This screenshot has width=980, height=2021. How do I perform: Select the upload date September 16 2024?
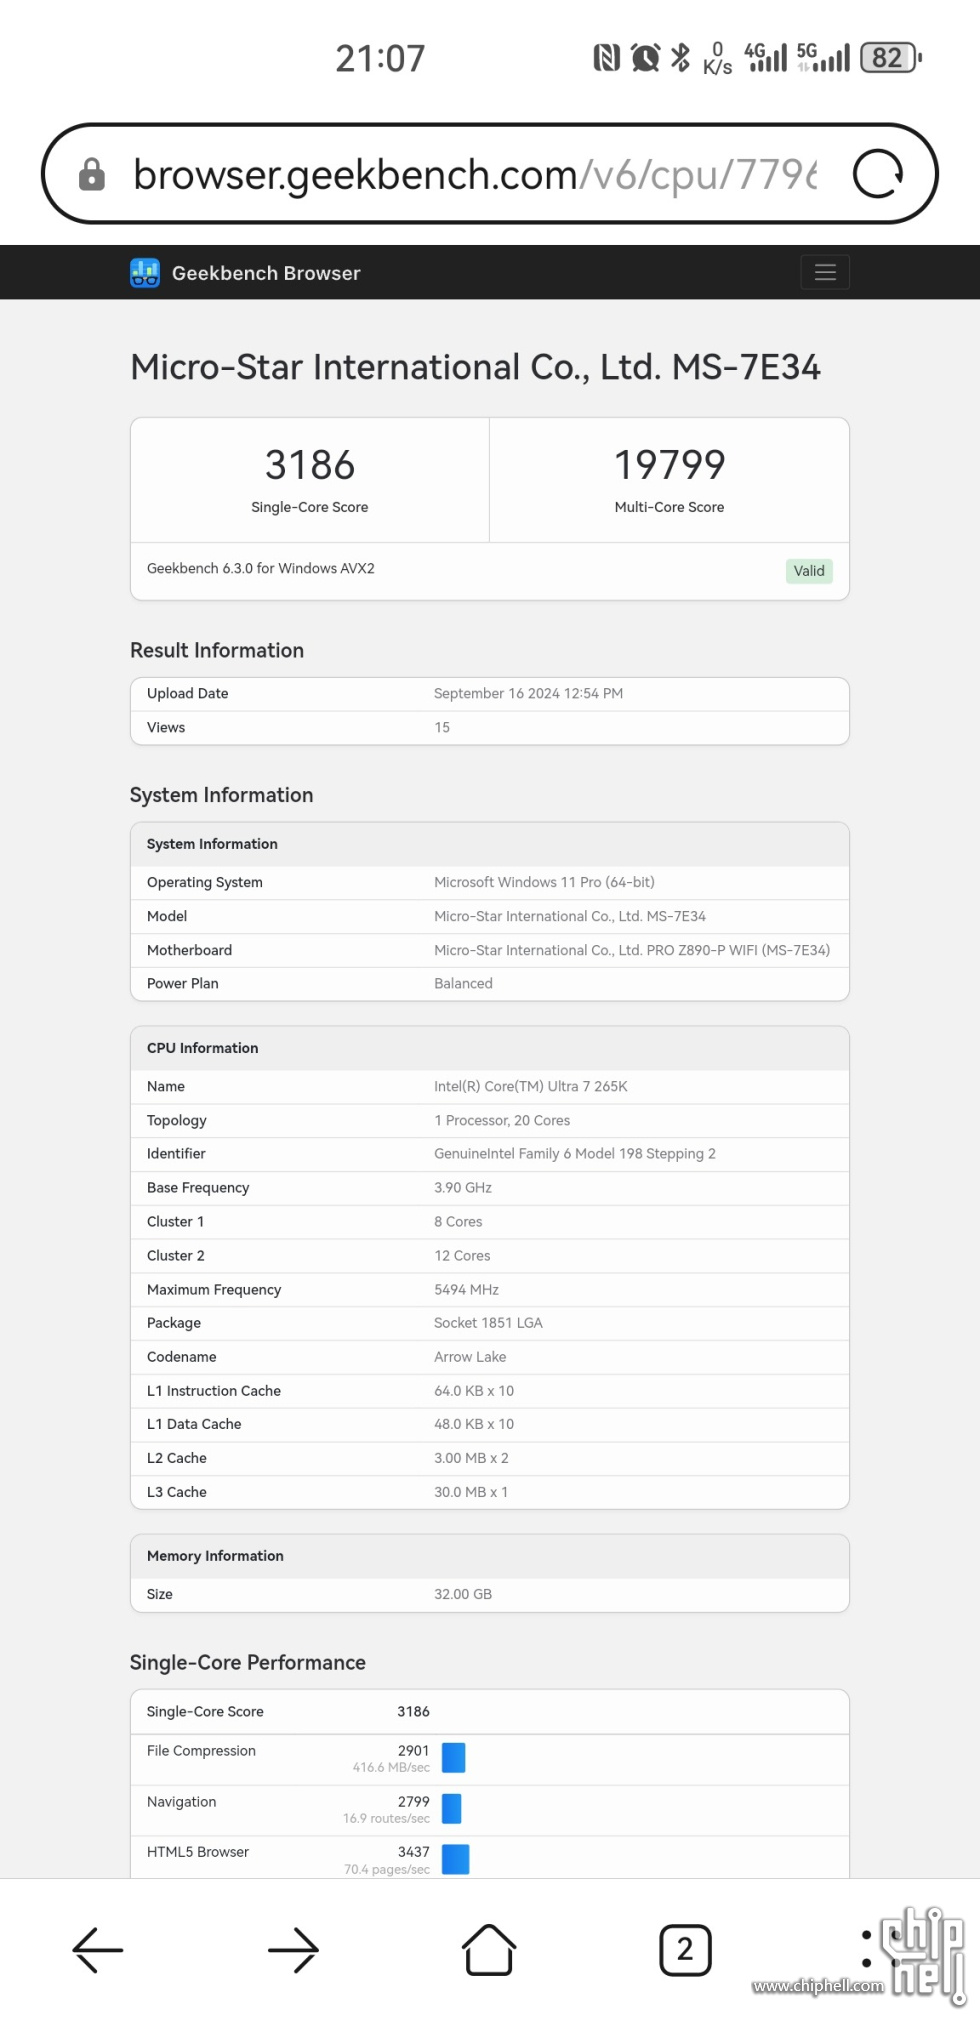tap(528, 694)
